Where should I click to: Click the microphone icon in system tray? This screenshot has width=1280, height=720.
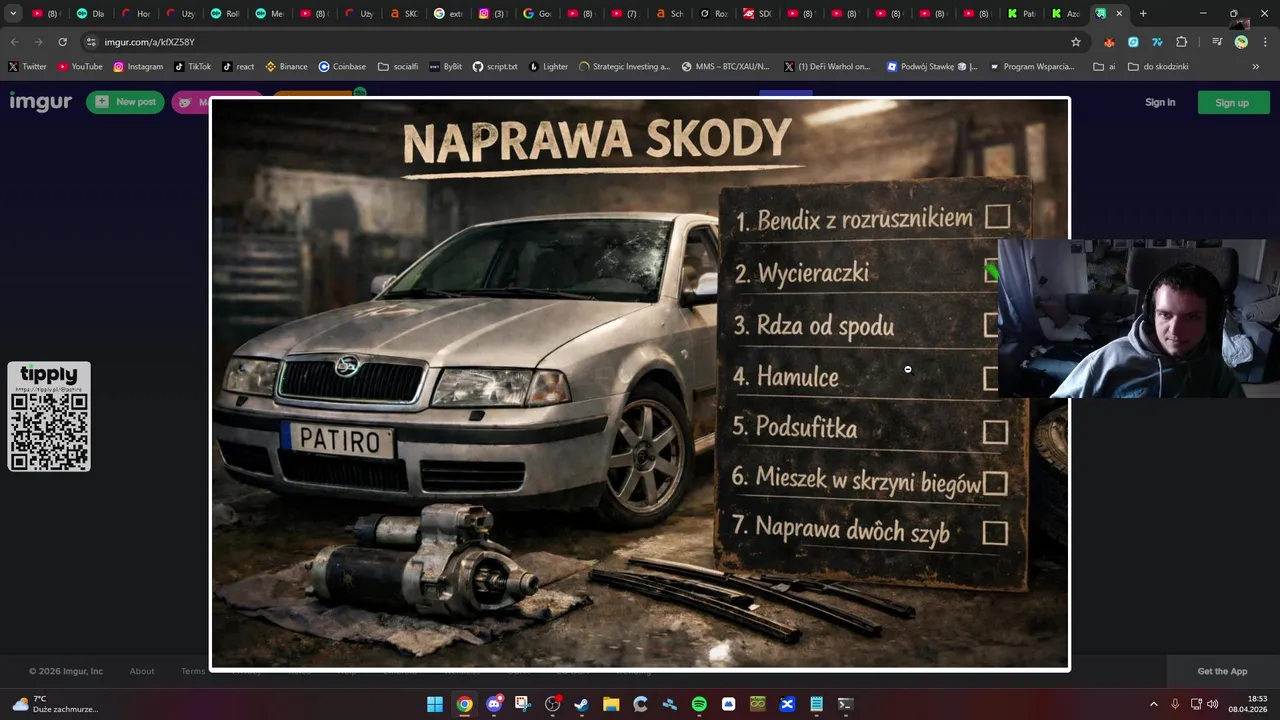click(1175, 704)
